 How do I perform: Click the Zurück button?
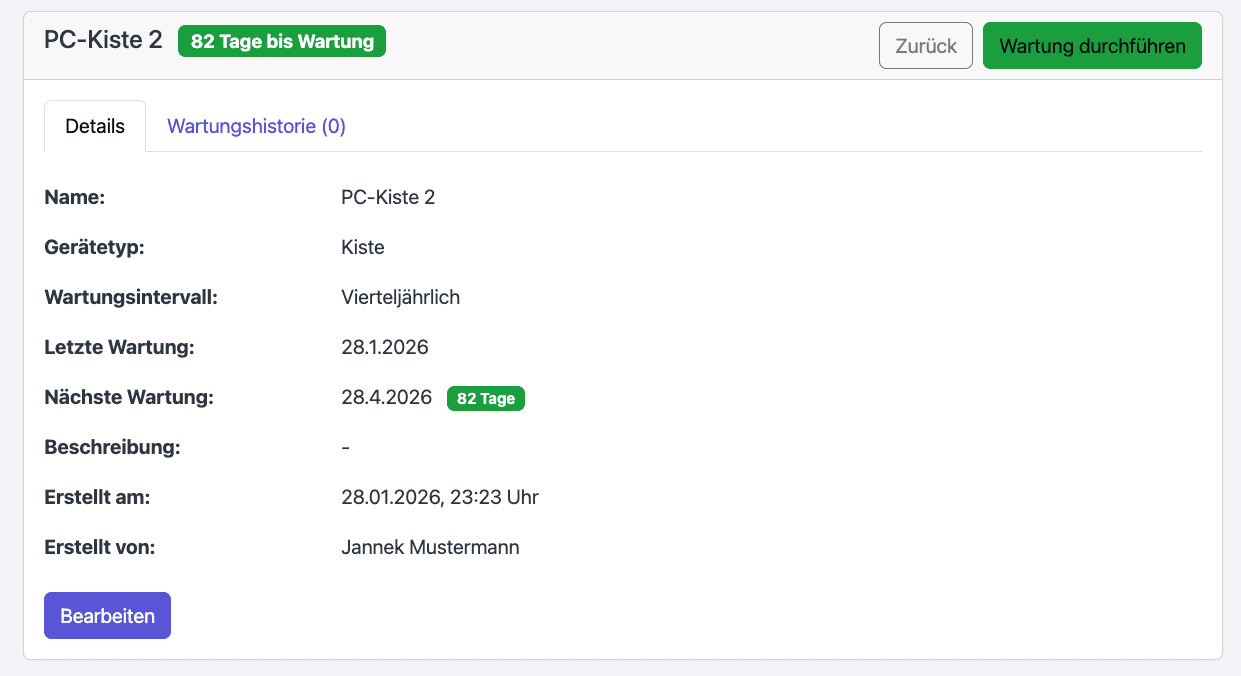coord(925,46)
